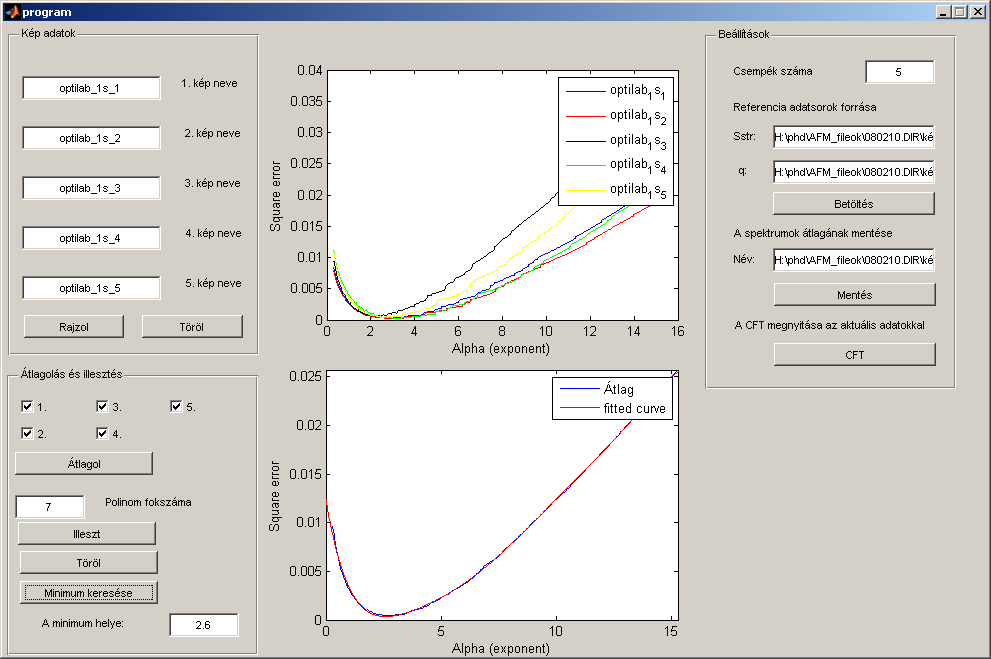Click the Mentés button
Screen dimensions: 991x659
(x=854, y=294)
